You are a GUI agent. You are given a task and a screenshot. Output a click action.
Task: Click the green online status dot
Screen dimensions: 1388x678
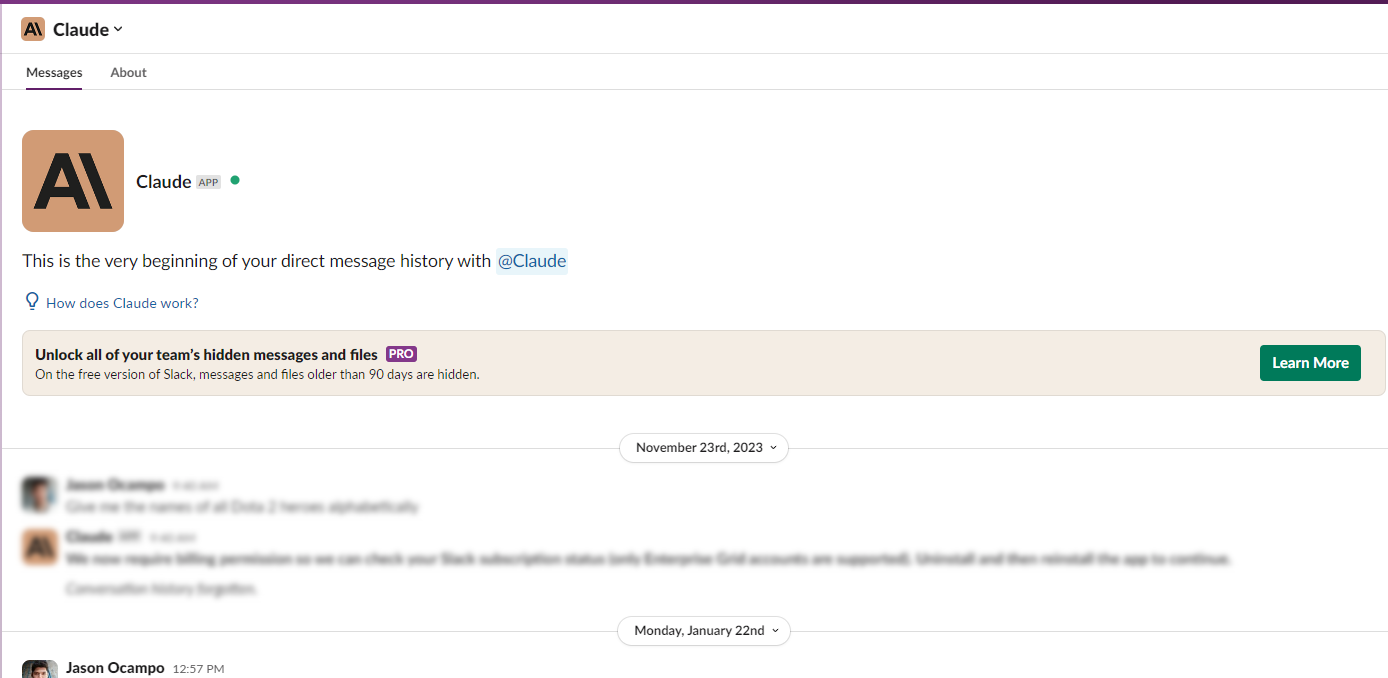click(x=235, y=180)
